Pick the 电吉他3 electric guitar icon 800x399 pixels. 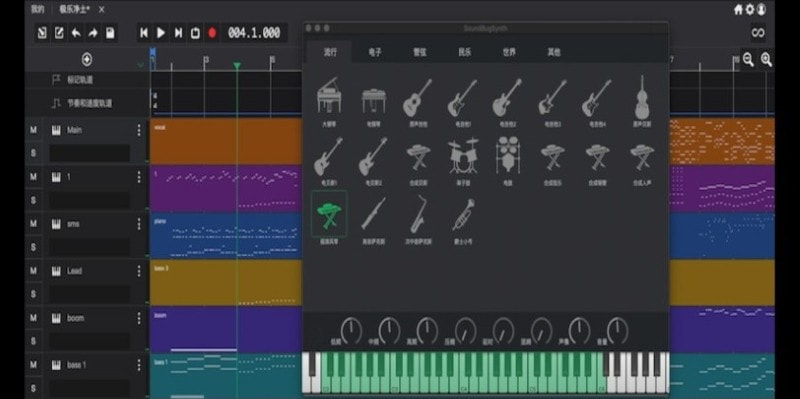tap(553, 97)
